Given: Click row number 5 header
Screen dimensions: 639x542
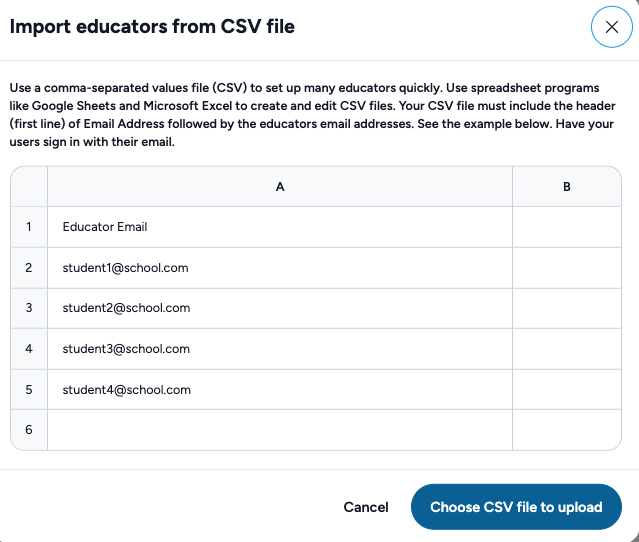Looking at the screenshot, I should (29, 390).
